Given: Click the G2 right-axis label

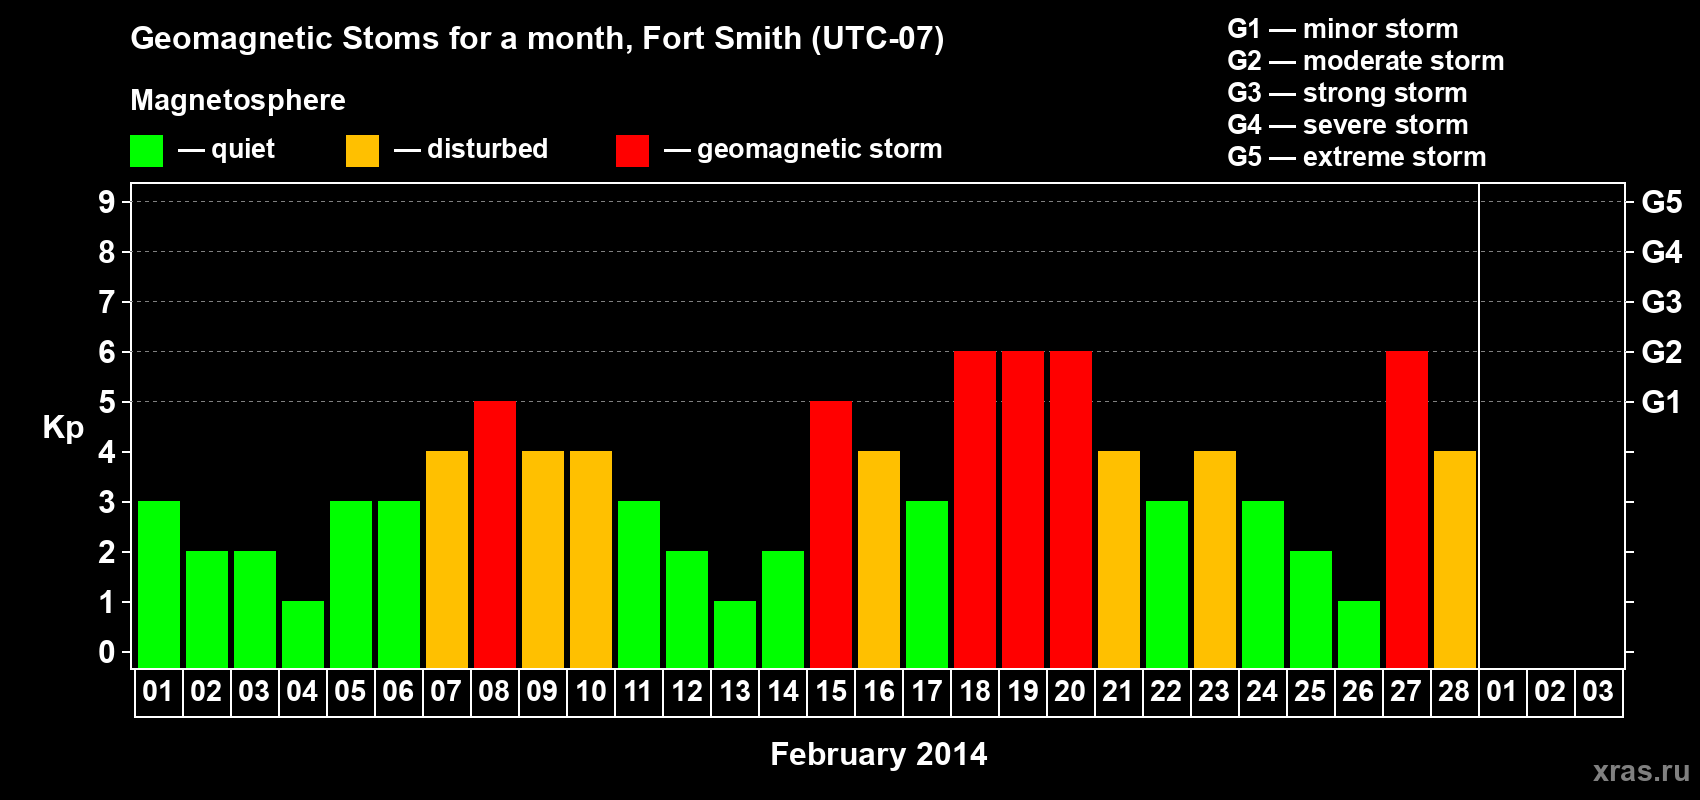Looking at the screenshot, I should 1661,352.
